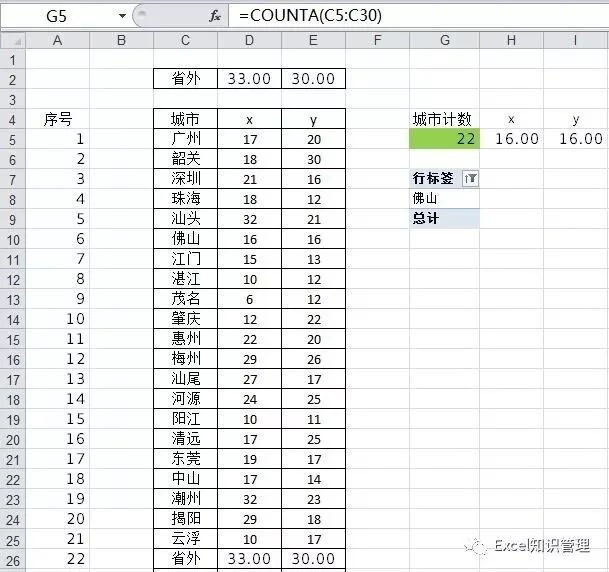Select the city cell 江门
Viewport: 609px width, 572px height.
click(185, 259)
